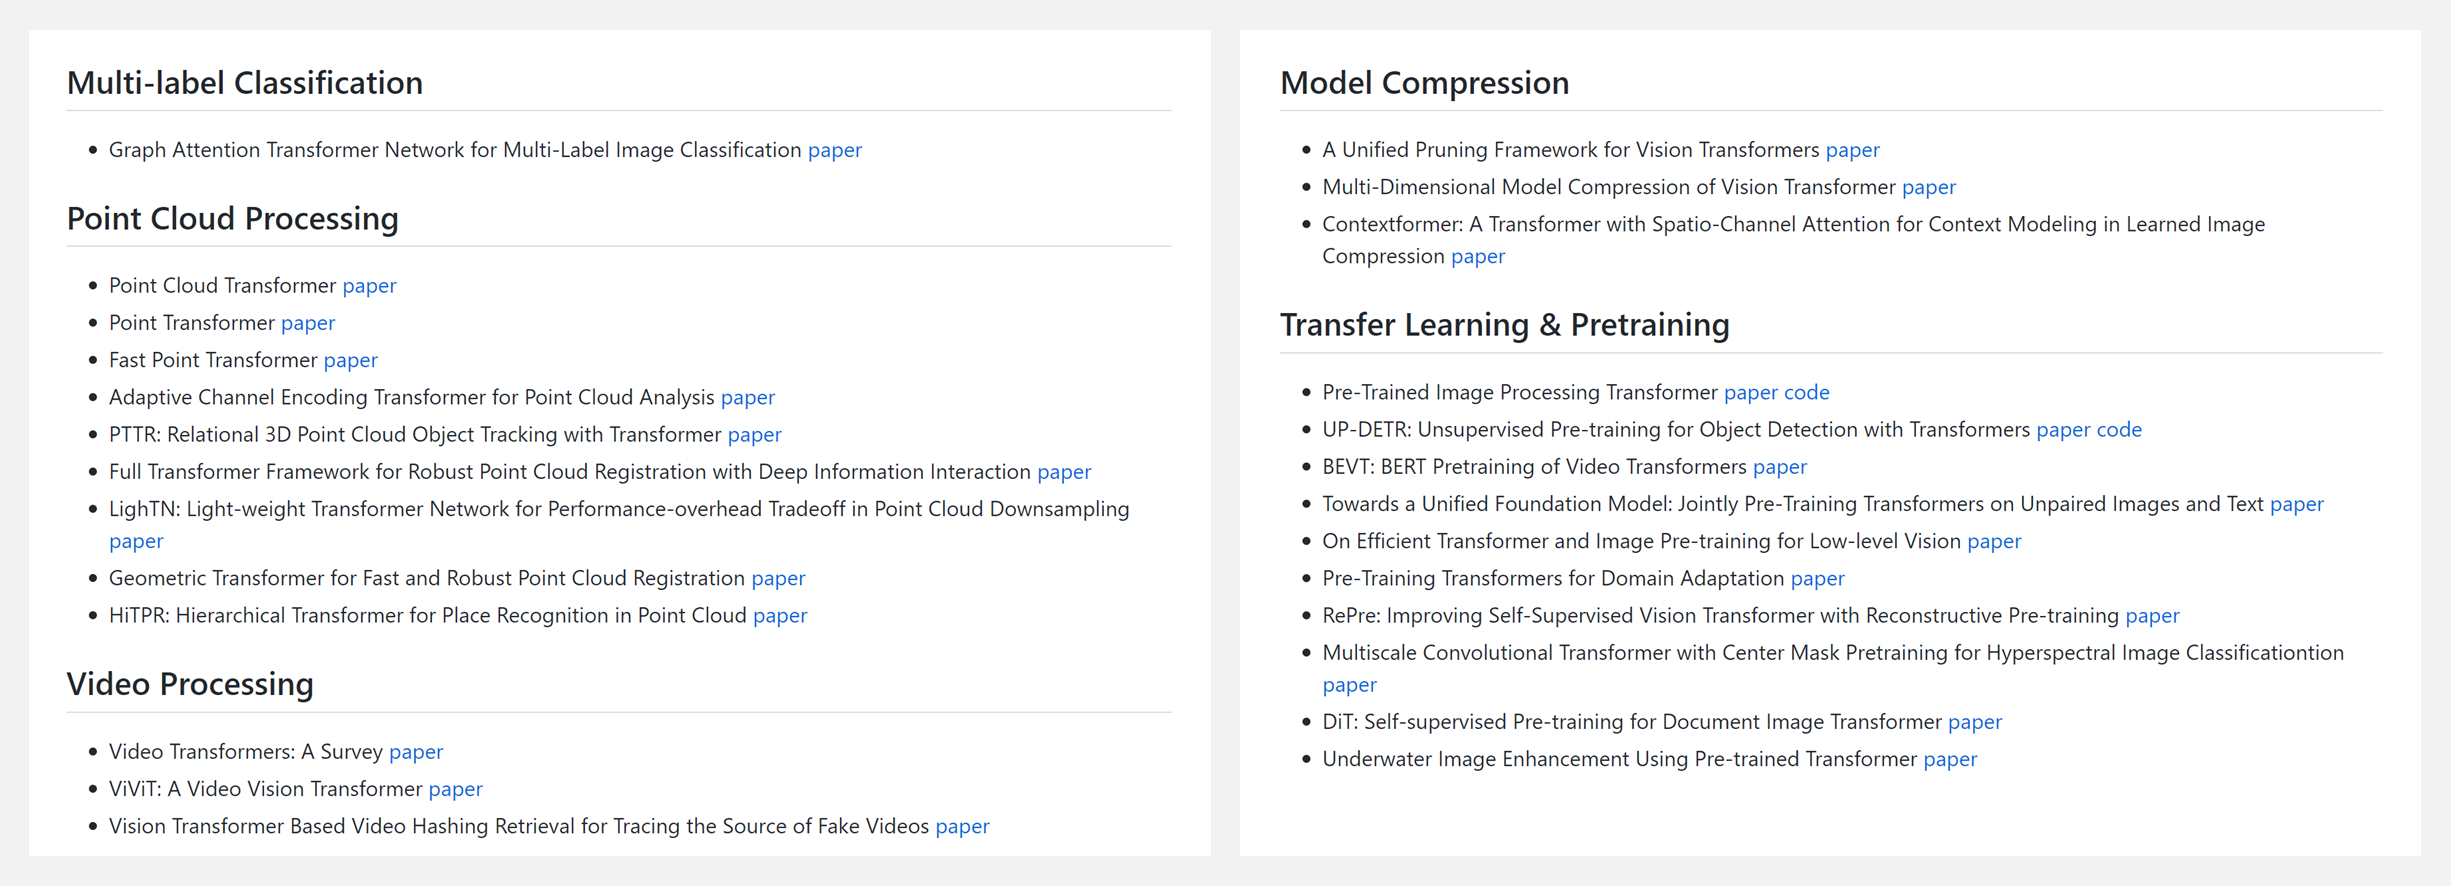Open the Geometric Transformer paper link
The image size is (2451, 886).
778,578
